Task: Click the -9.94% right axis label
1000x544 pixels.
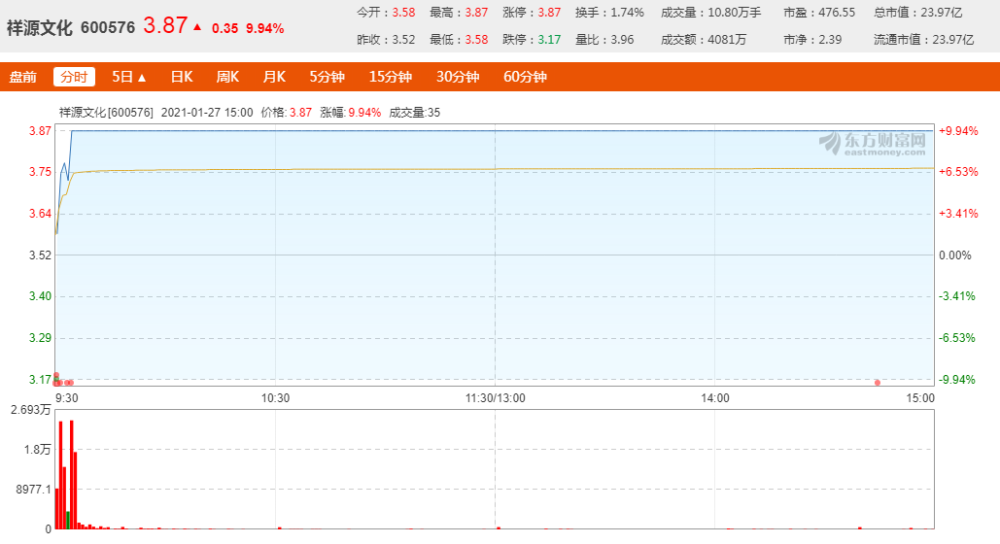Action: click(x=958, y=379)
